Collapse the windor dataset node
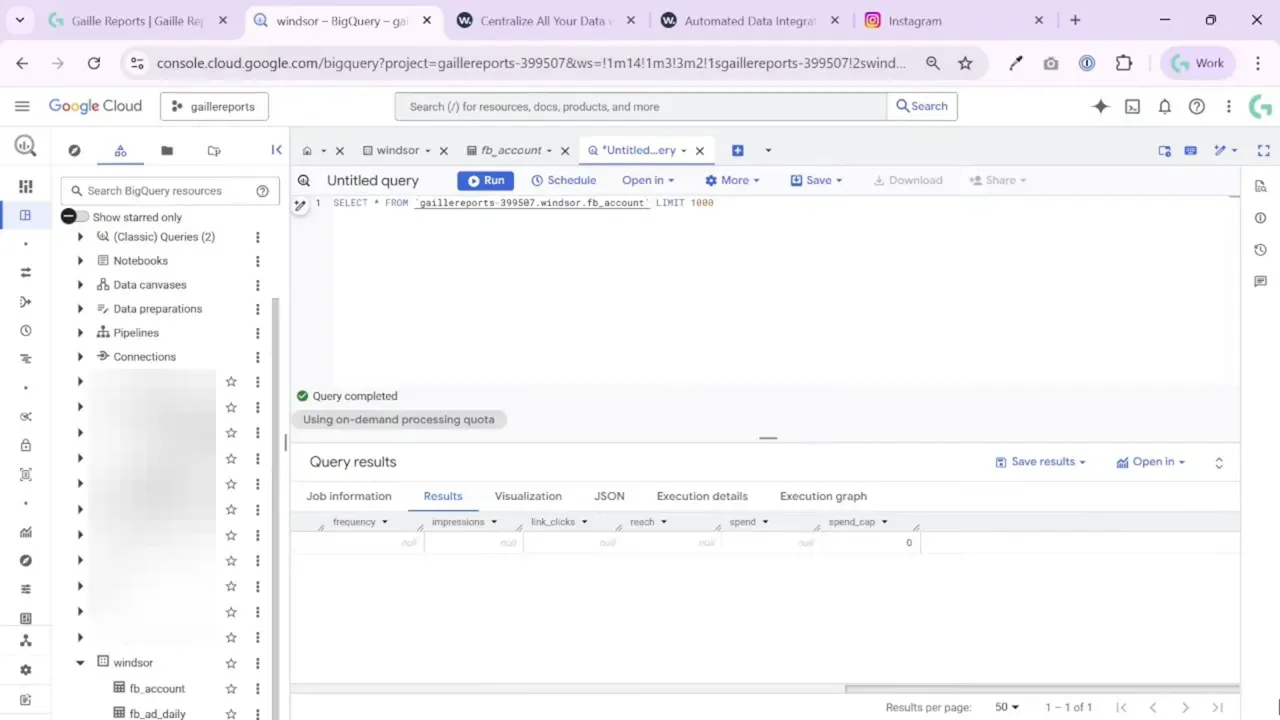Viewport: 1280px width, 720px height. (x=80, y=663)
